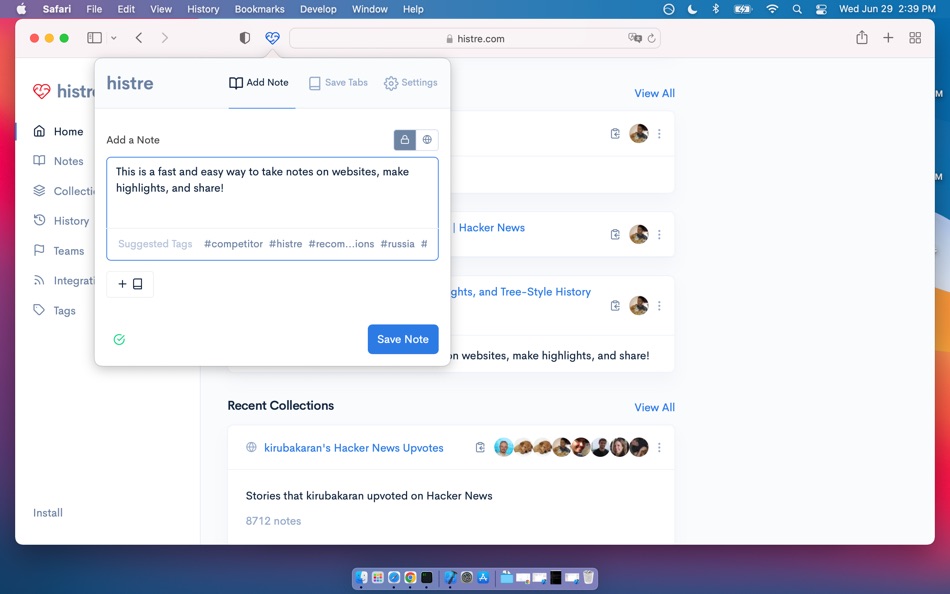Set note to public with globe toggle
Screen dimensions: 950x594
pyautogui.click(x=427, y=139)
